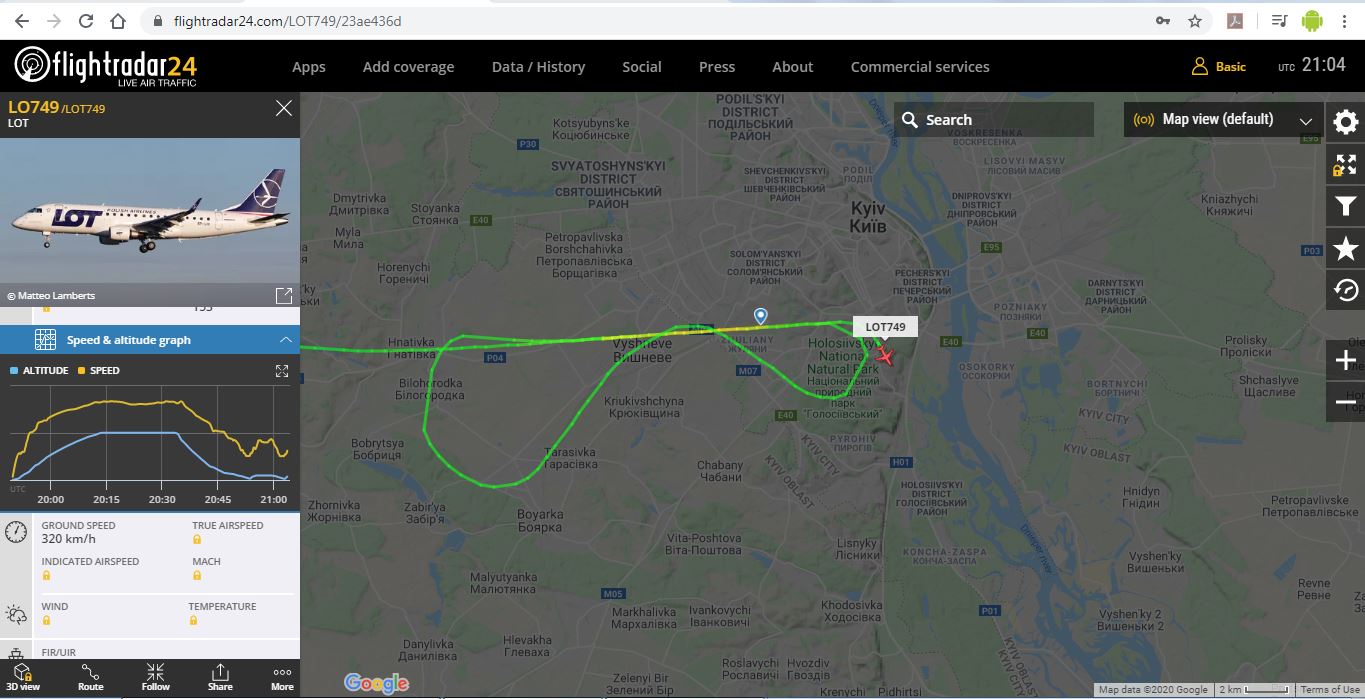Show the Route of the flight

coord(90,677)
